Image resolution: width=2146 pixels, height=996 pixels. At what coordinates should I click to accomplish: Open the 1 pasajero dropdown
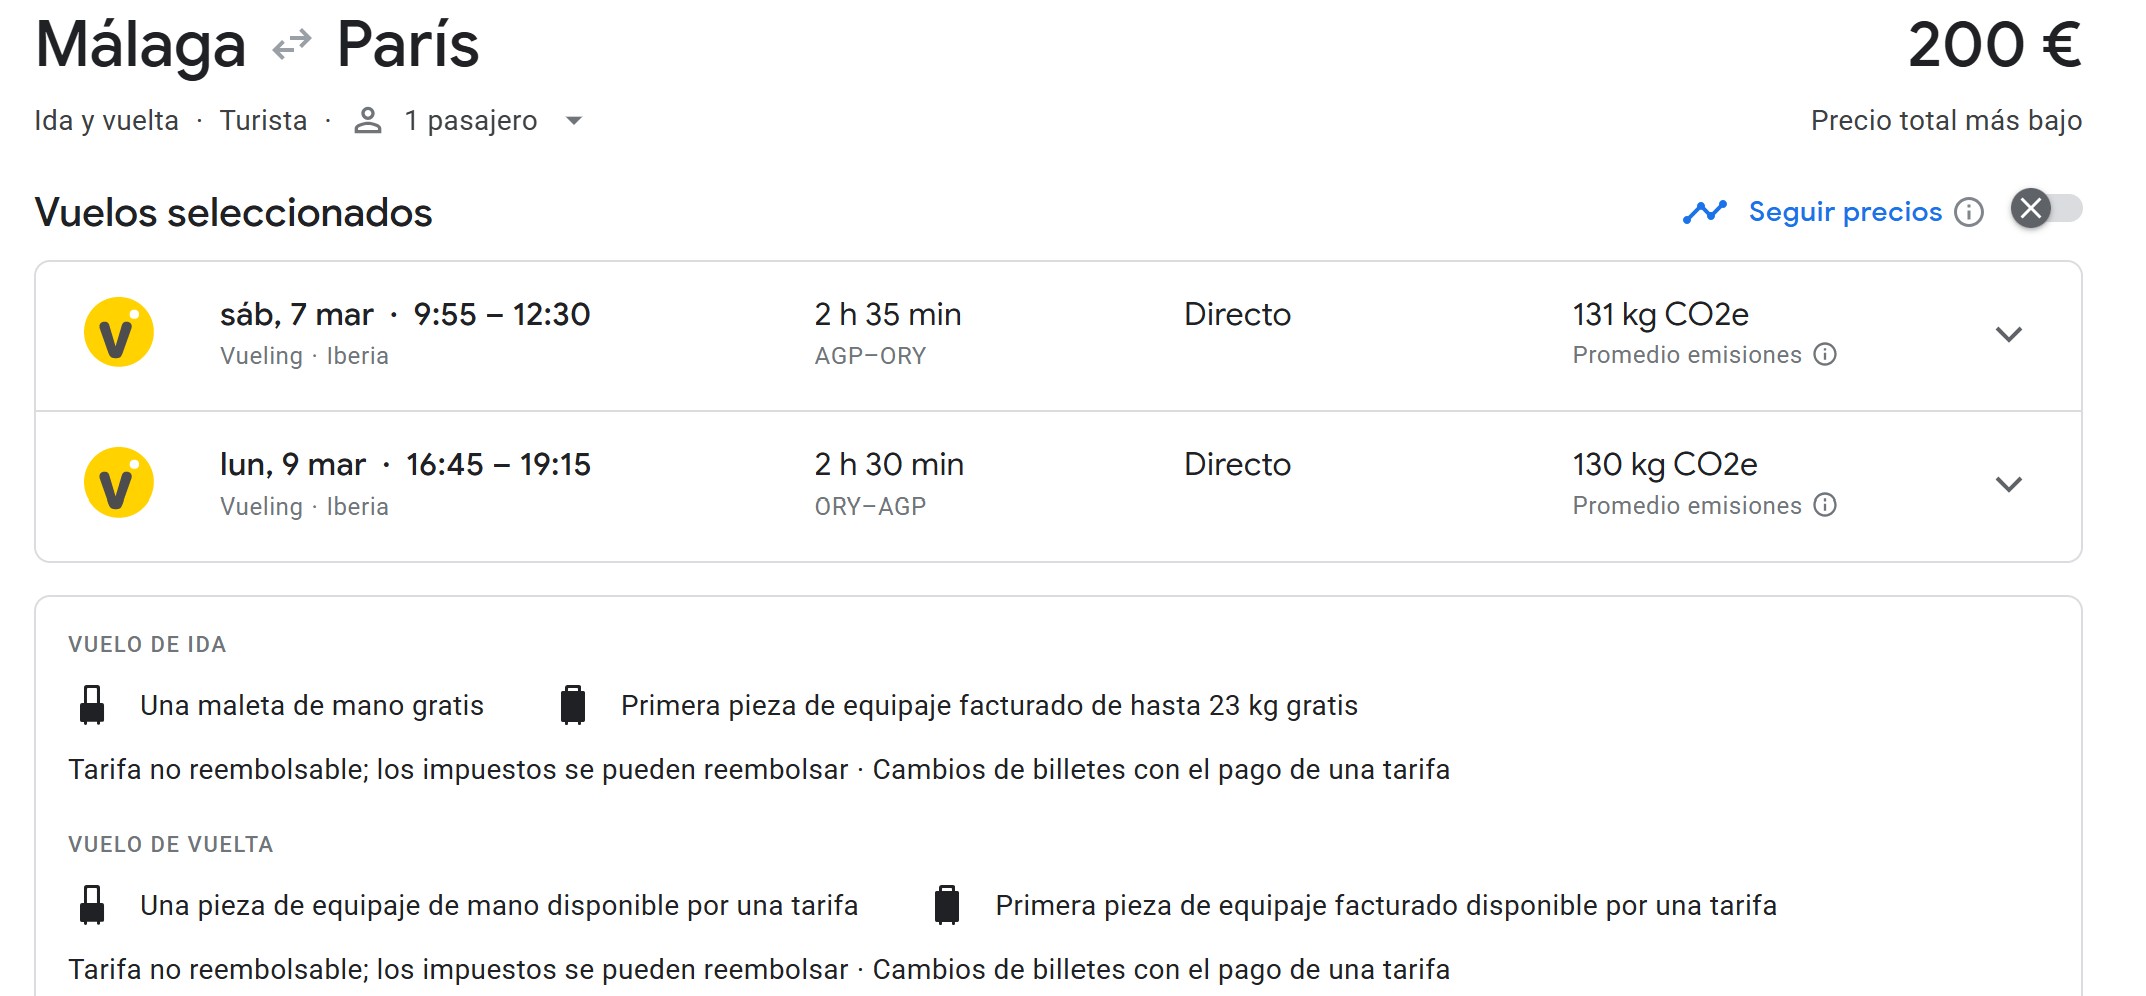point(574,121)
